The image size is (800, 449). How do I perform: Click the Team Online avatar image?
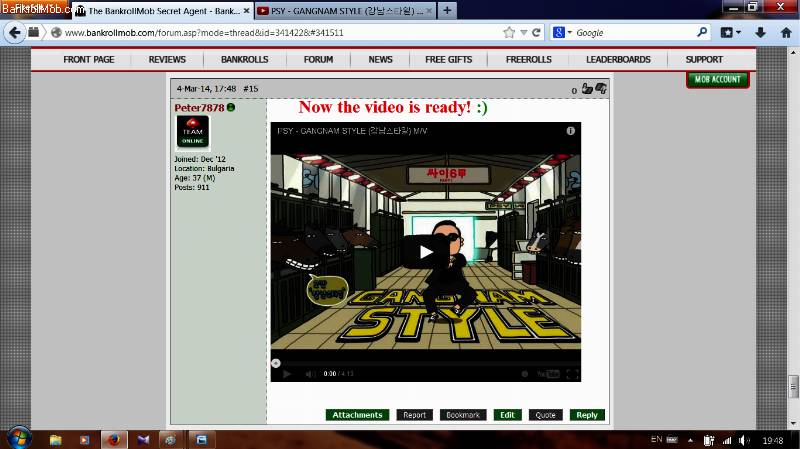click(193, 132)
